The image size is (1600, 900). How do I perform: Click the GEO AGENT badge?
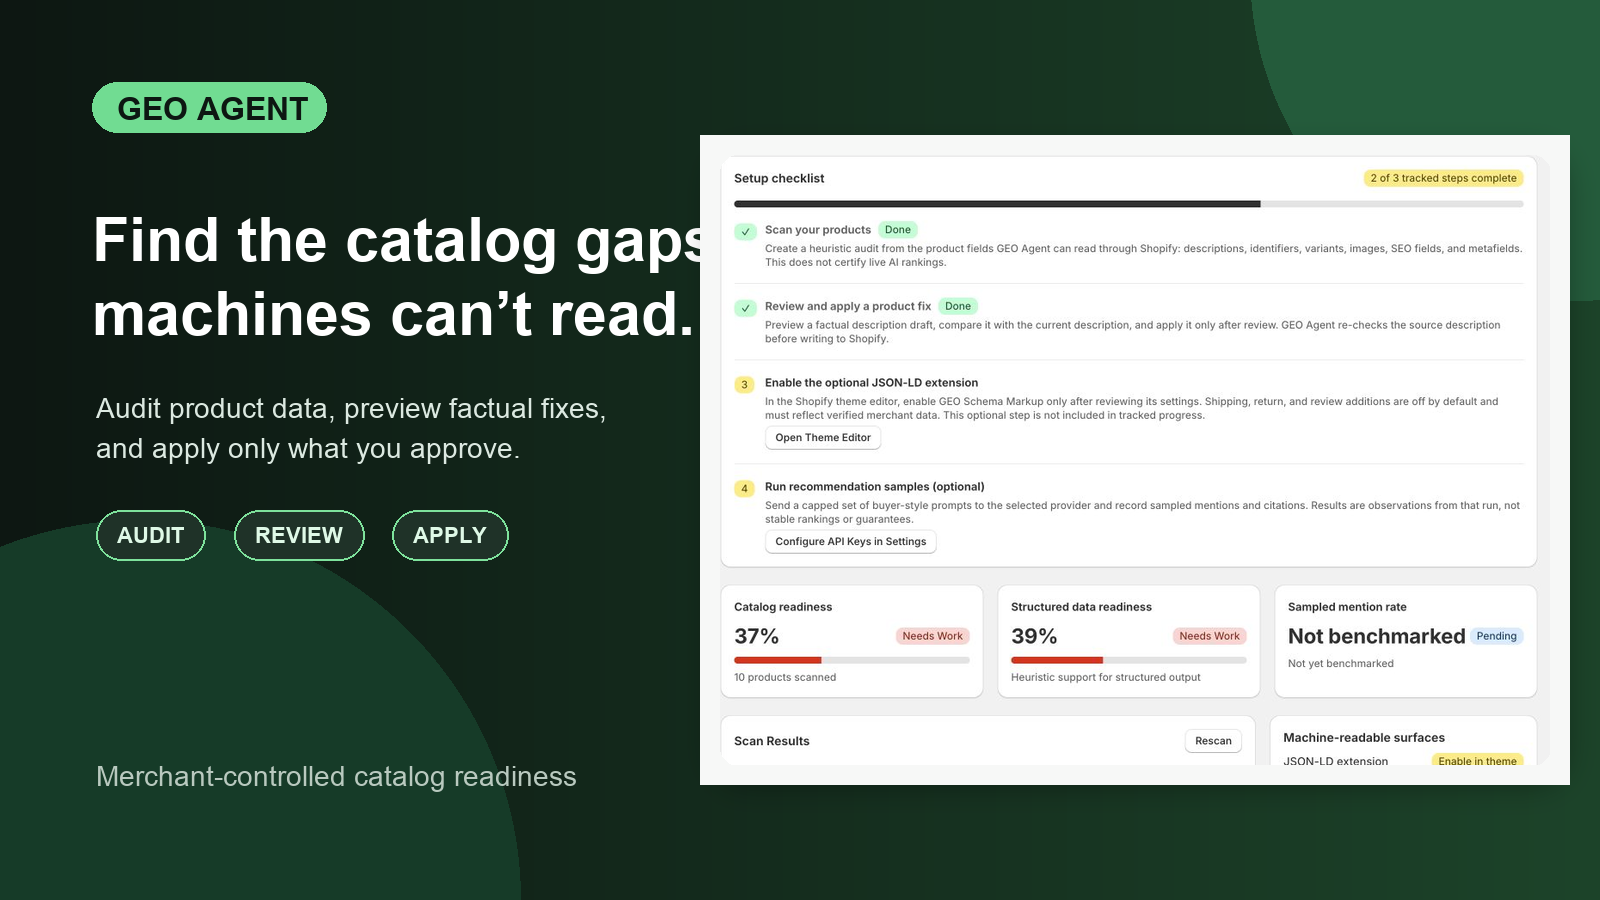pos(210,108)
